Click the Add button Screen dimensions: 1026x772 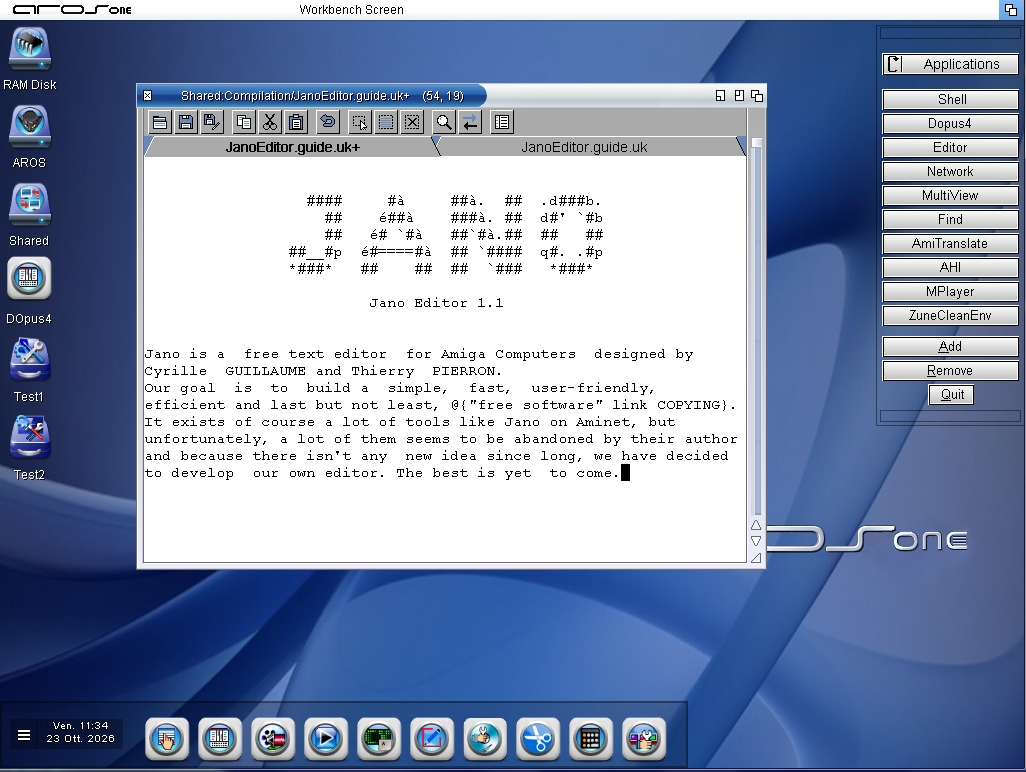[950, 347]
